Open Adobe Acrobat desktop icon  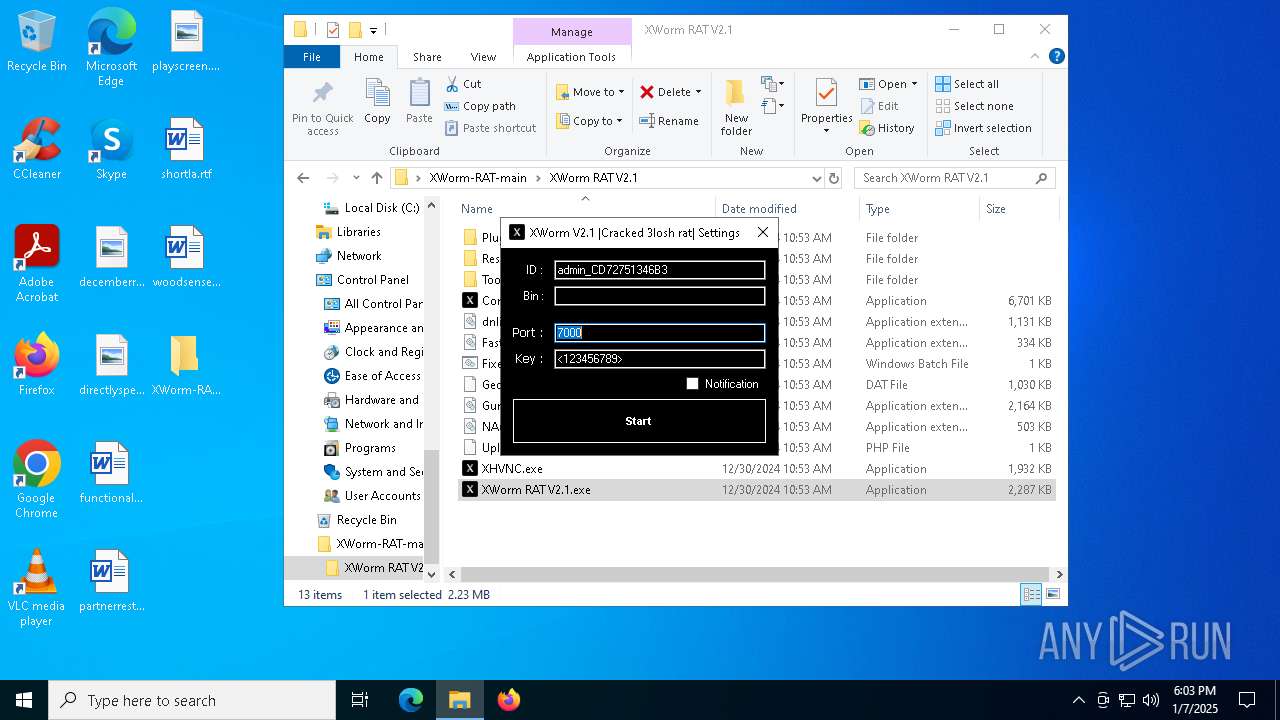pos(37,264)
